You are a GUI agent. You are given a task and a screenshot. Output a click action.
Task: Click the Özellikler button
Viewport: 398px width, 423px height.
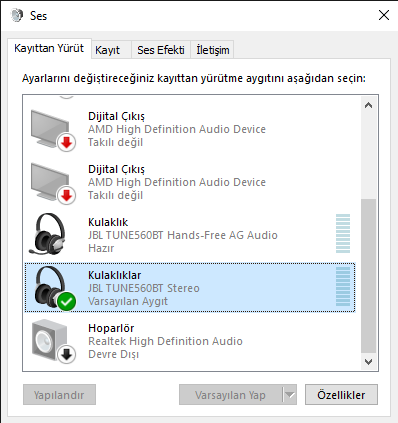click(x=341, y=395)
